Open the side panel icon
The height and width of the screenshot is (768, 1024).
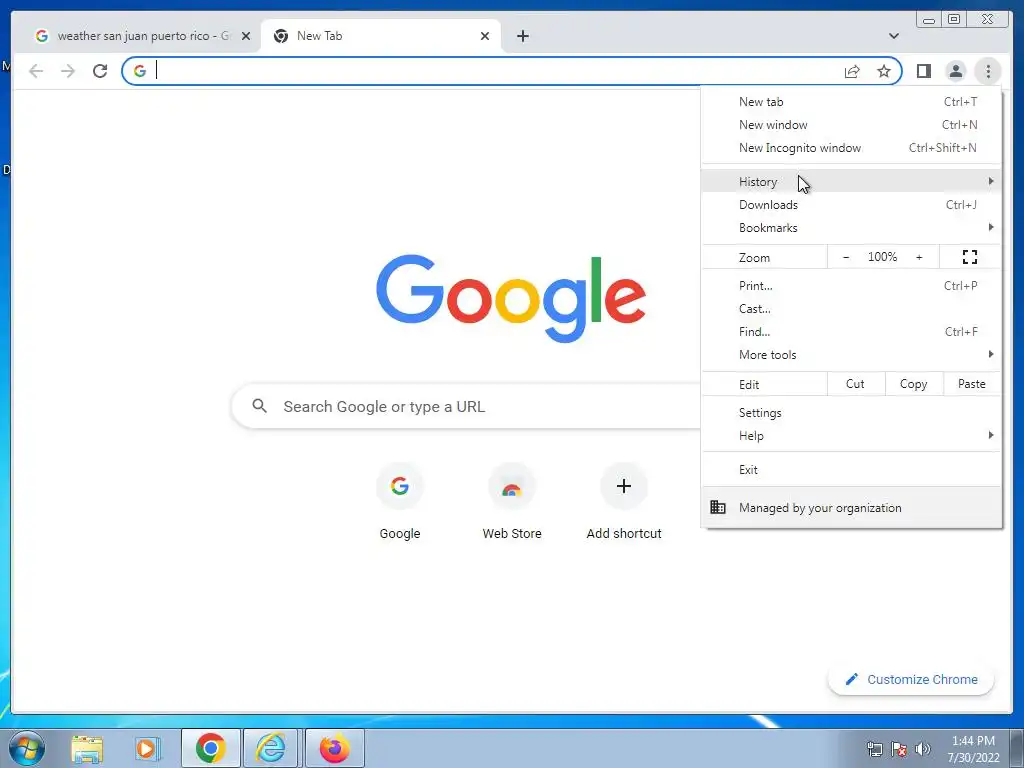click(923, 71)
